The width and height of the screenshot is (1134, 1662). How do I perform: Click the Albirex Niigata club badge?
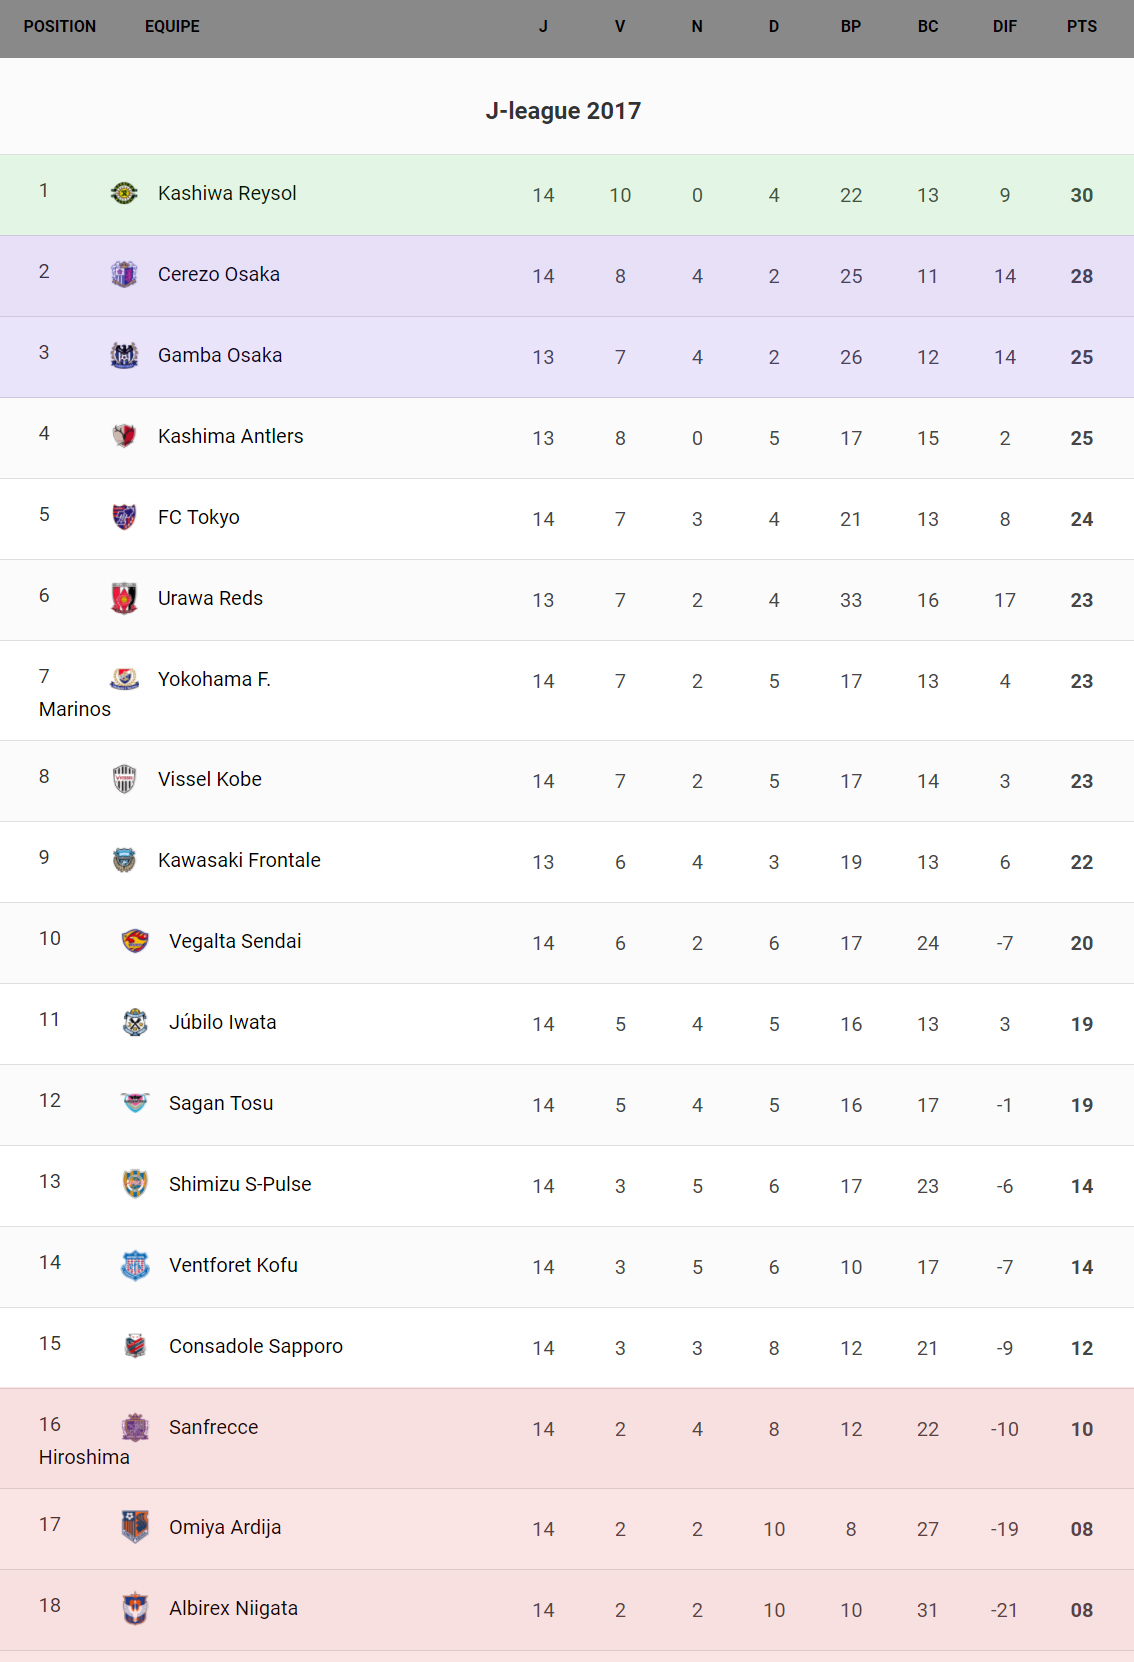[135, 1608]
